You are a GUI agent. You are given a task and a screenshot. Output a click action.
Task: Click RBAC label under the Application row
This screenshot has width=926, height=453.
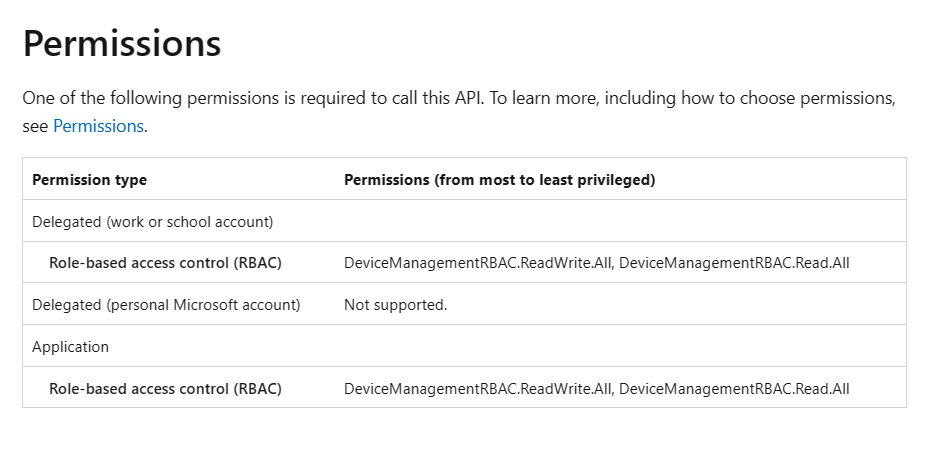click(x=165, y=388)
